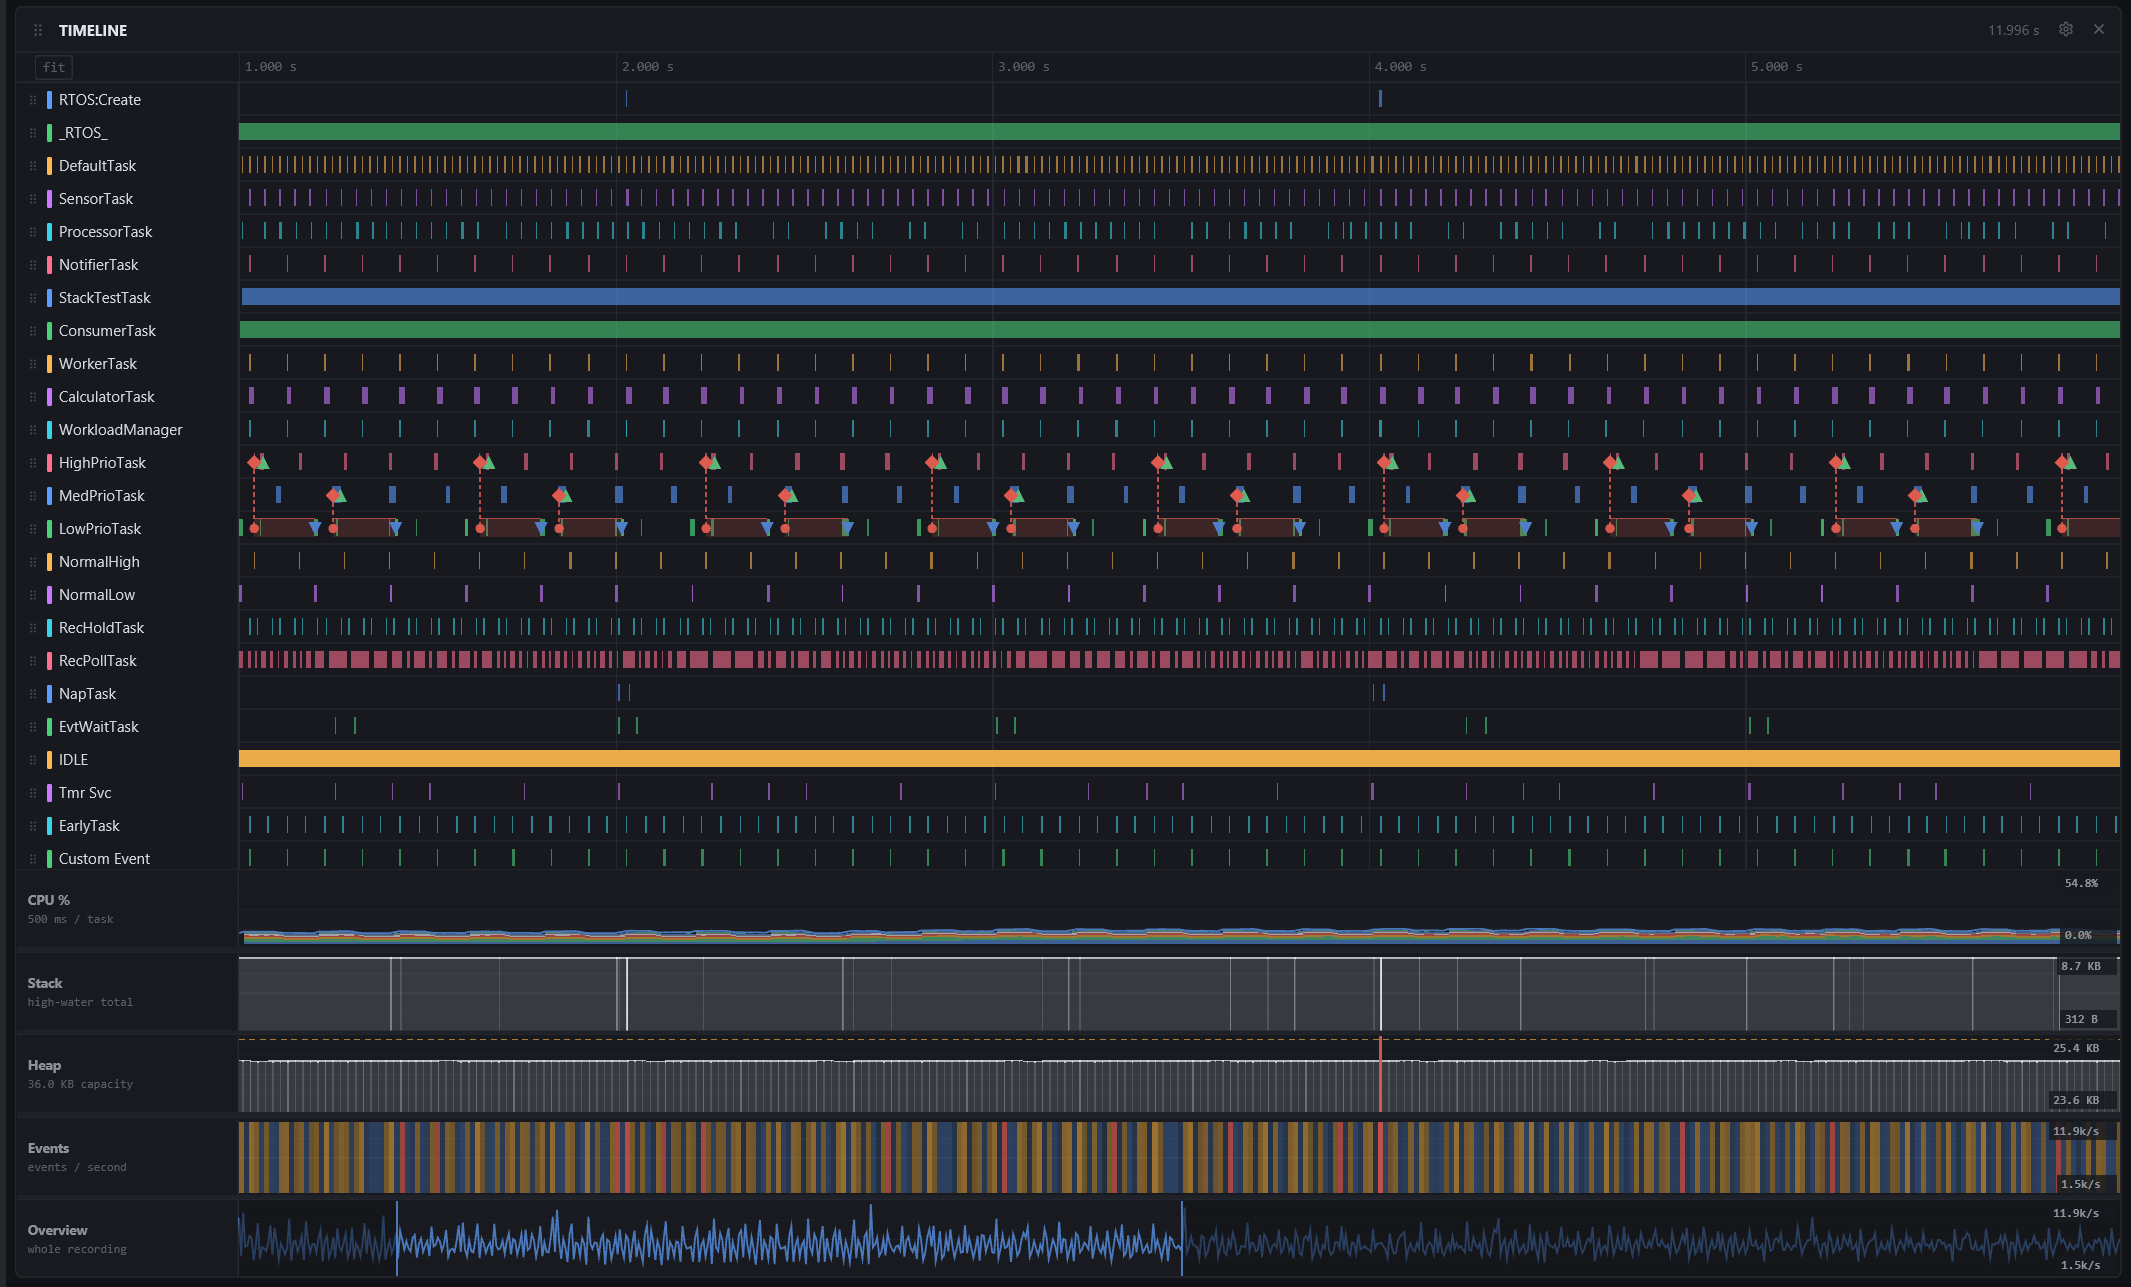Click RecPollTask row drag handle
The image size is (2131, 1287).
[x=33, y=661]
